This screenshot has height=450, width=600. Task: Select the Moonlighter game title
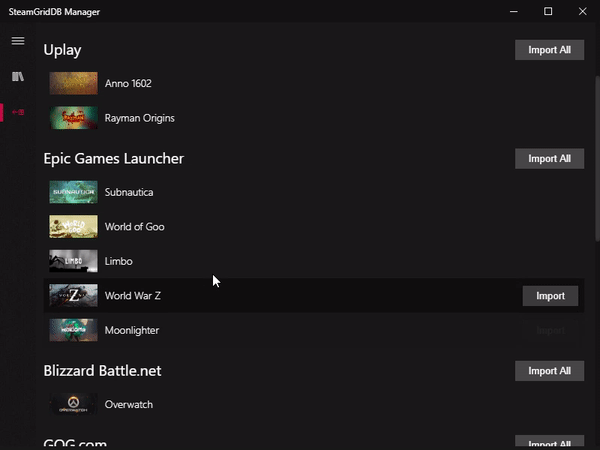coord(132,331)
